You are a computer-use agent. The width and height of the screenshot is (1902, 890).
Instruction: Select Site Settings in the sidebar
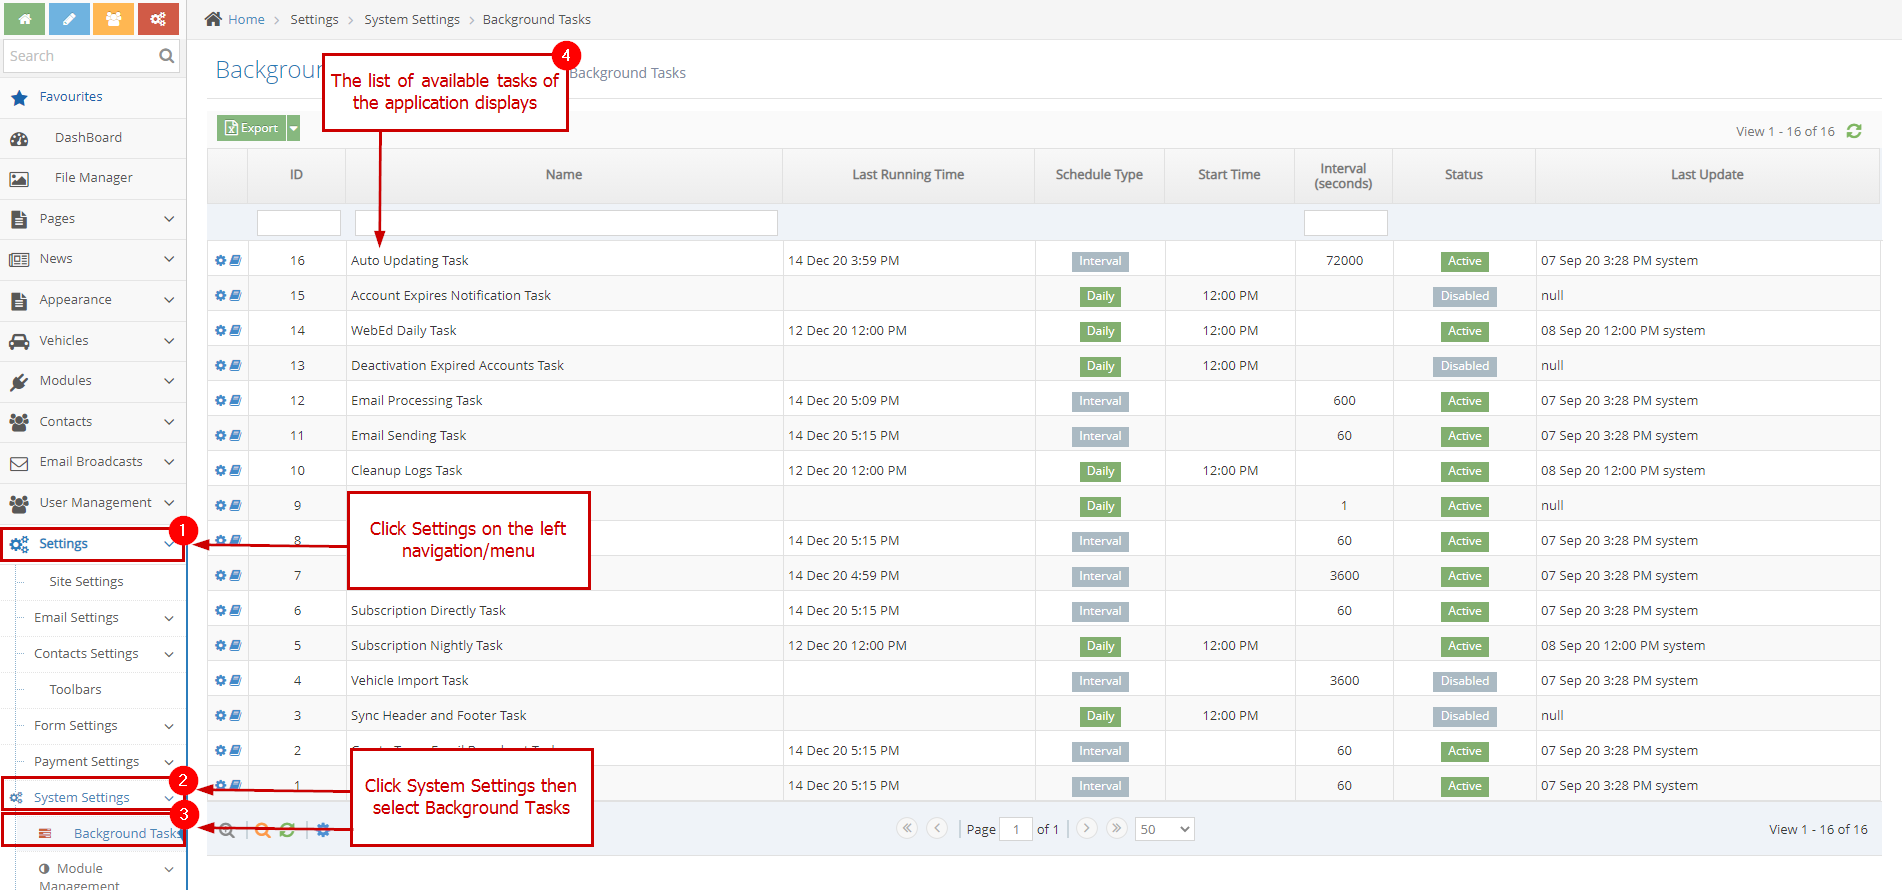click(x=86, y=582)
